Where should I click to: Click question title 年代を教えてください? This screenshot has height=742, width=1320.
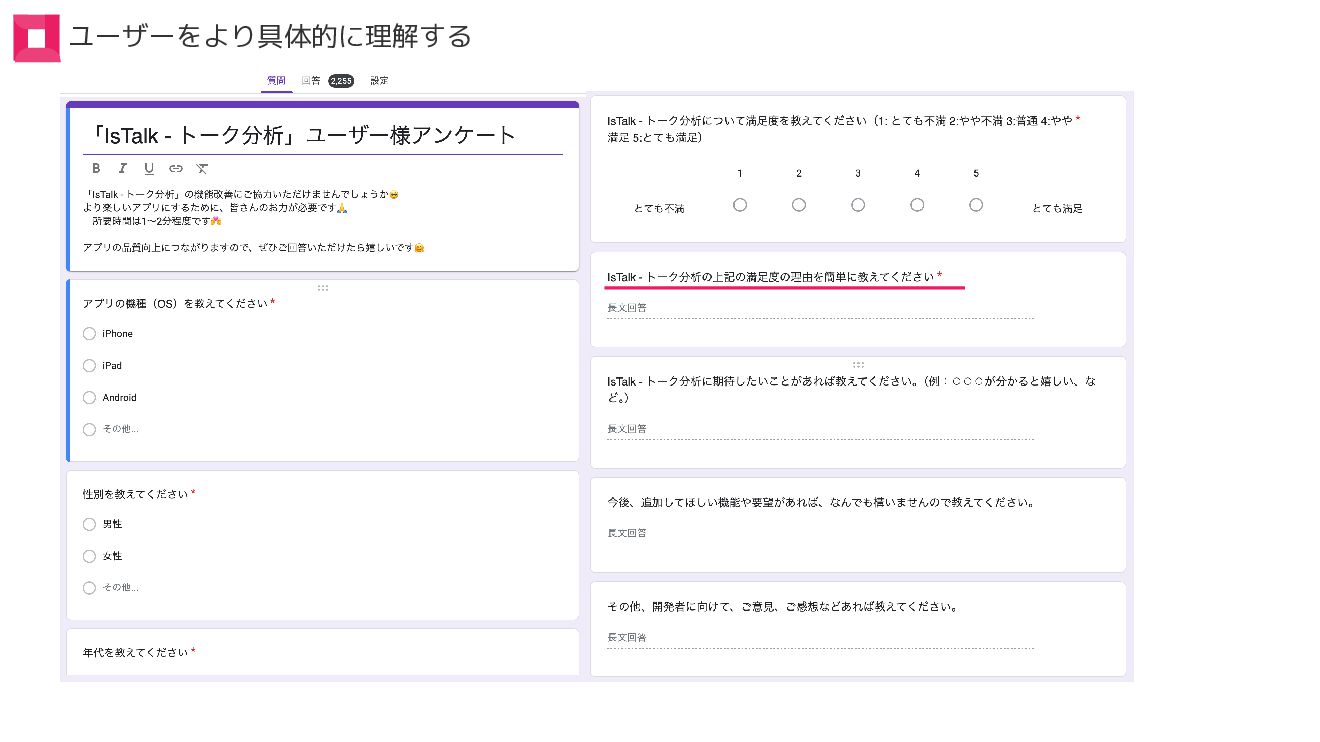click(135, 653)
